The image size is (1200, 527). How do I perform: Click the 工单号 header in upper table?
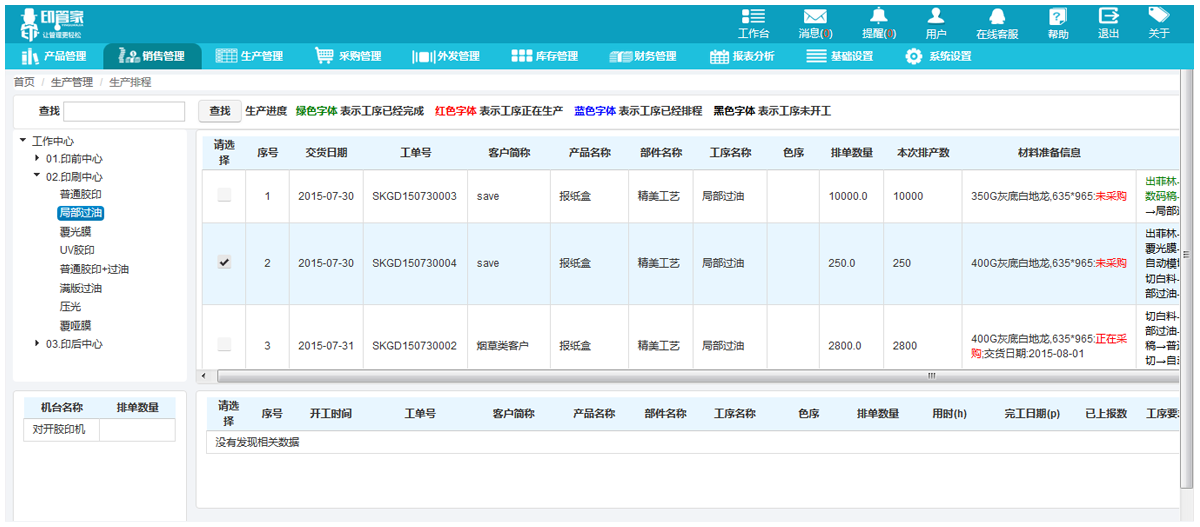(x=416, y=153)
